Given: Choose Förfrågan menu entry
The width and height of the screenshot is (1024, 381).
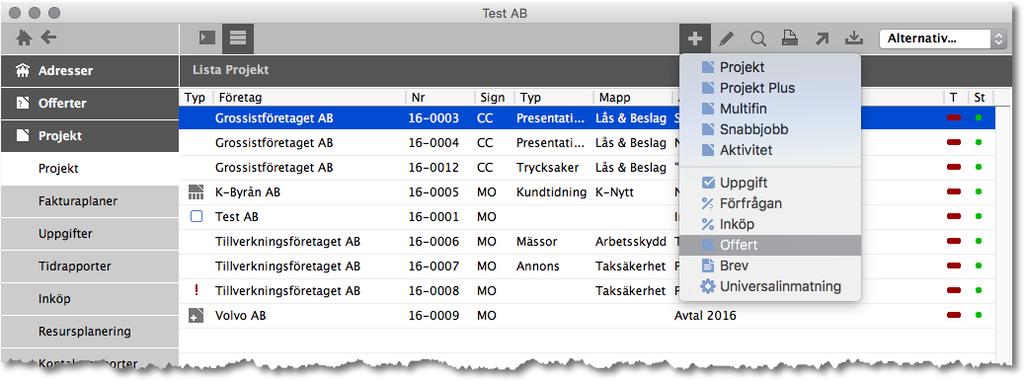Looking at the screenshot, I should [771, 204].
